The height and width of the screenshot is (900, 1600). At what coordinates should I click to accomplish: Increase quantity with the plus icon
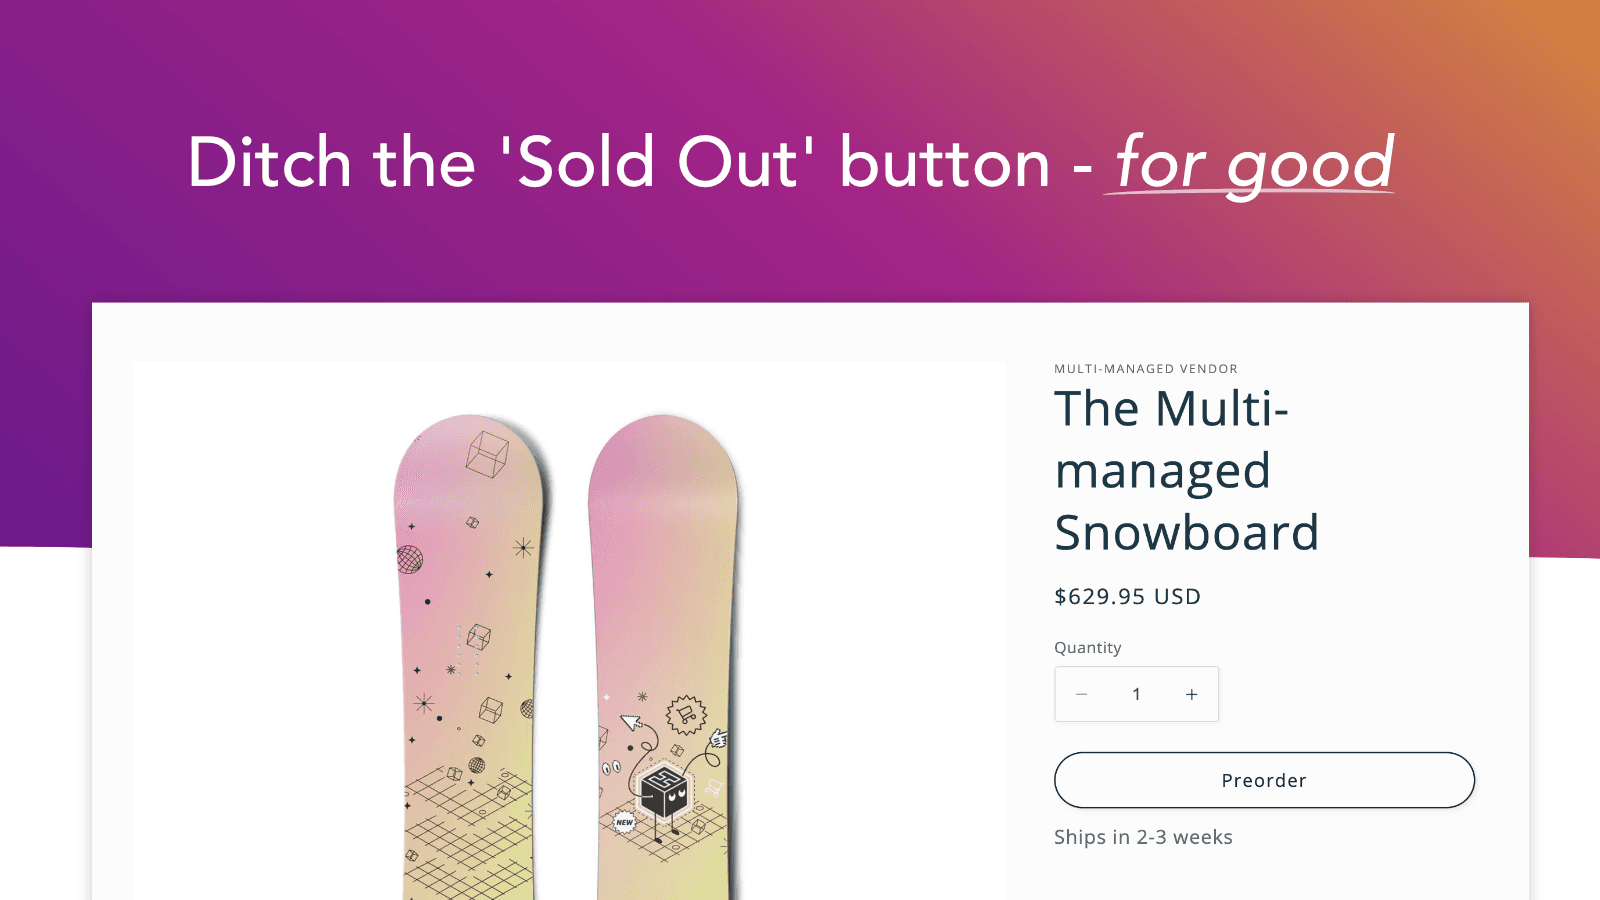point(1191,694)
